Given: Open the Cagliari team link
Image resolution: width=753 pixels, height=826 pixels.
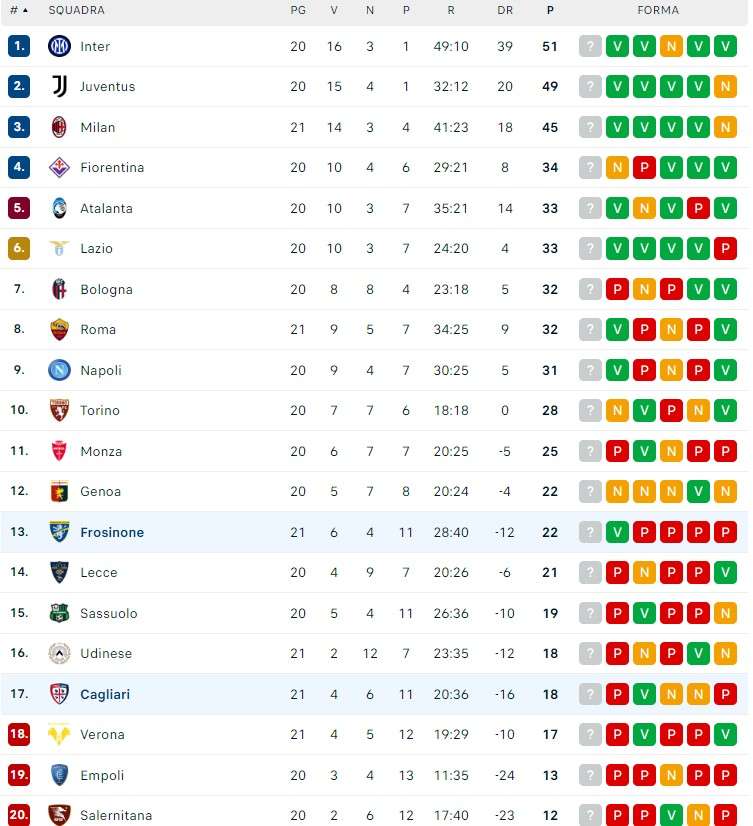Looking at the screenshot, I should coord(105,695).
